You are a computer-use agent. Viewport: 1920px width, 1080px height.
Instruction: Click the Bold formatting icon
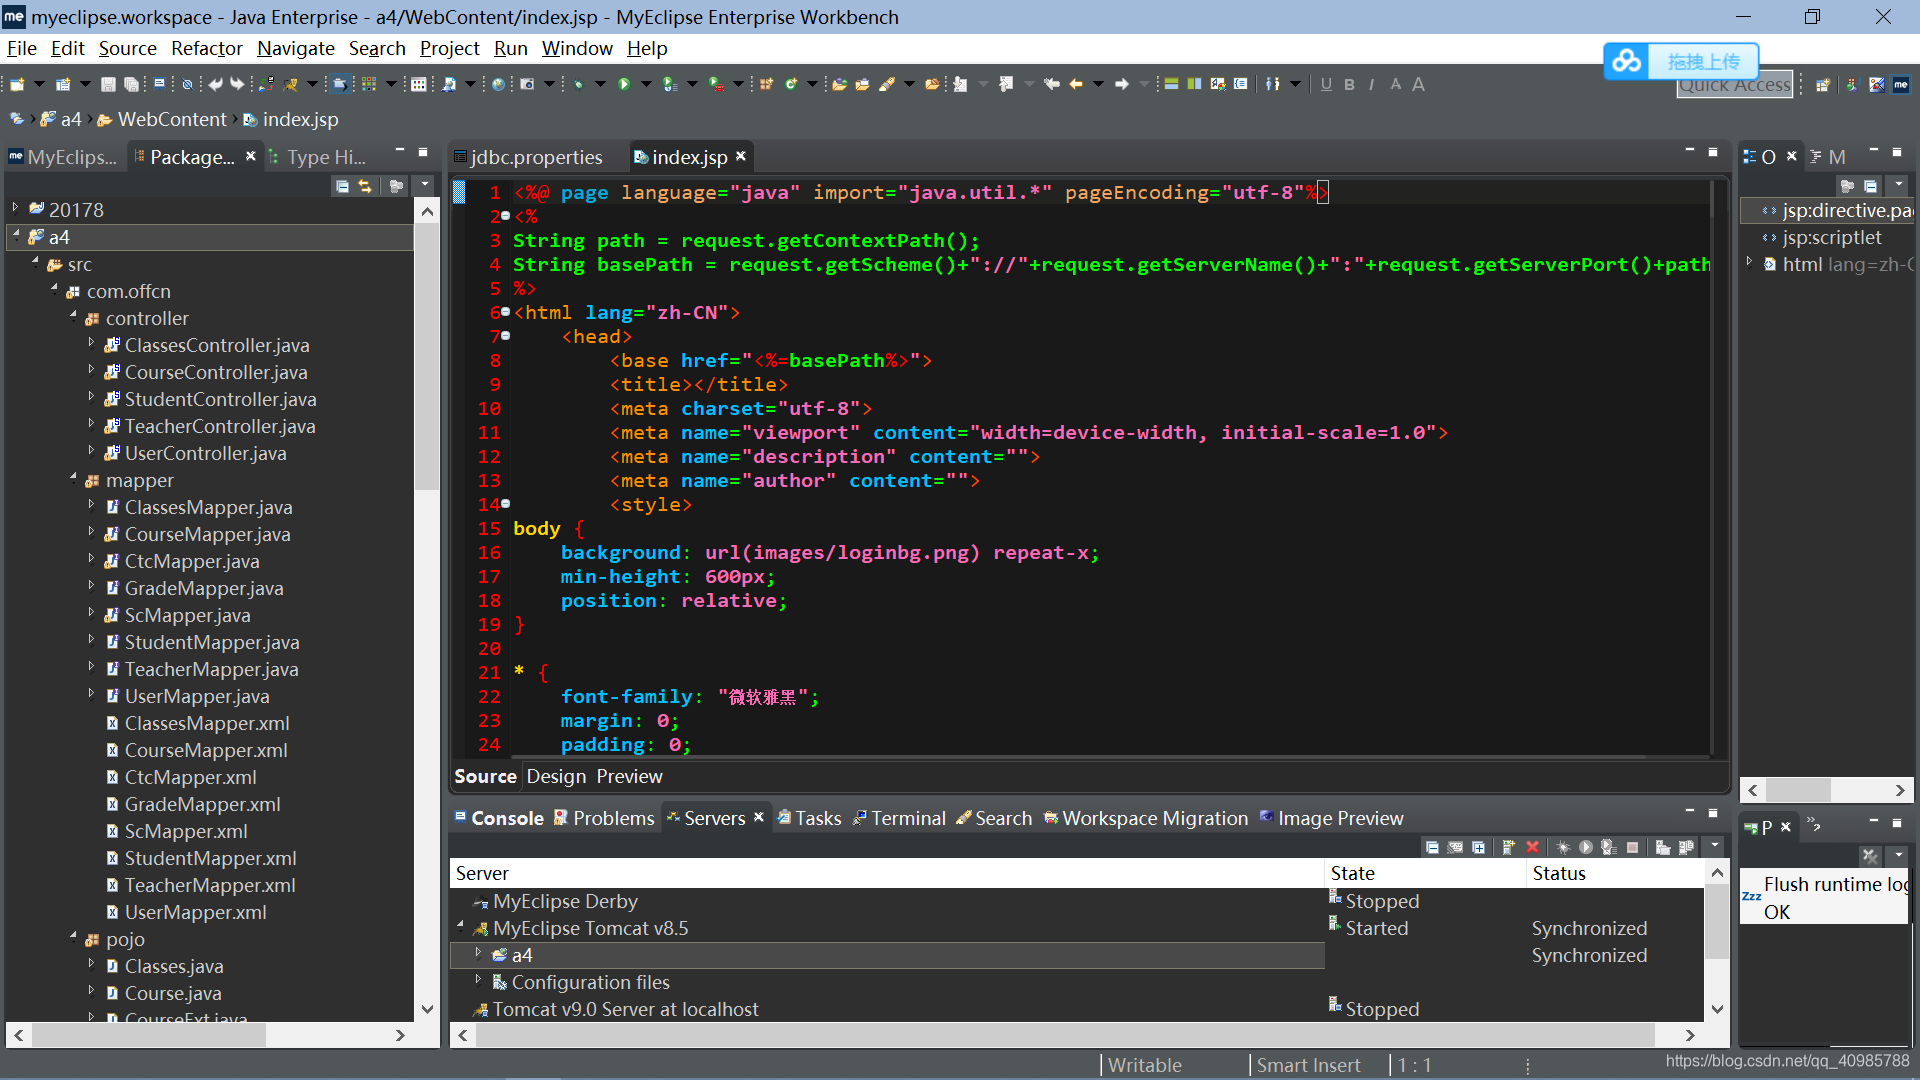1349,85
